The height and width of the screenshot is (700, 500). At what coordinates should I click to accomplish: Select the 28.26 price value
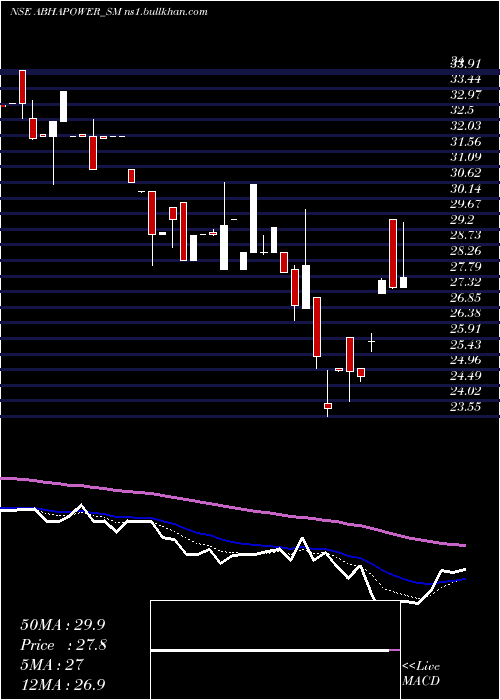466,251
